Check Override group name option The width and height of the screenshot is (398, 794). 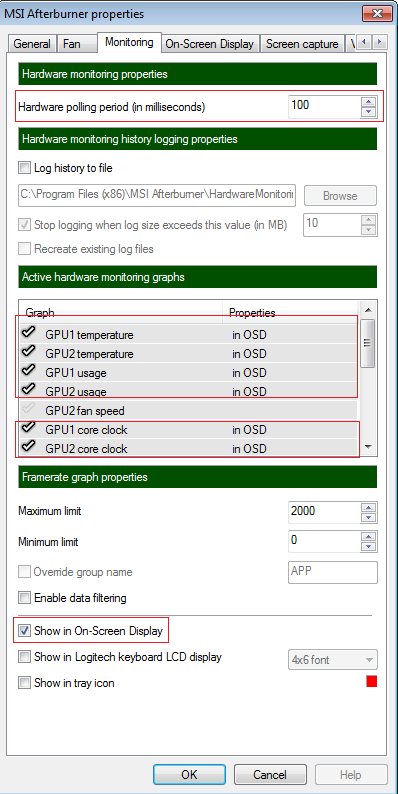(24, 572)
